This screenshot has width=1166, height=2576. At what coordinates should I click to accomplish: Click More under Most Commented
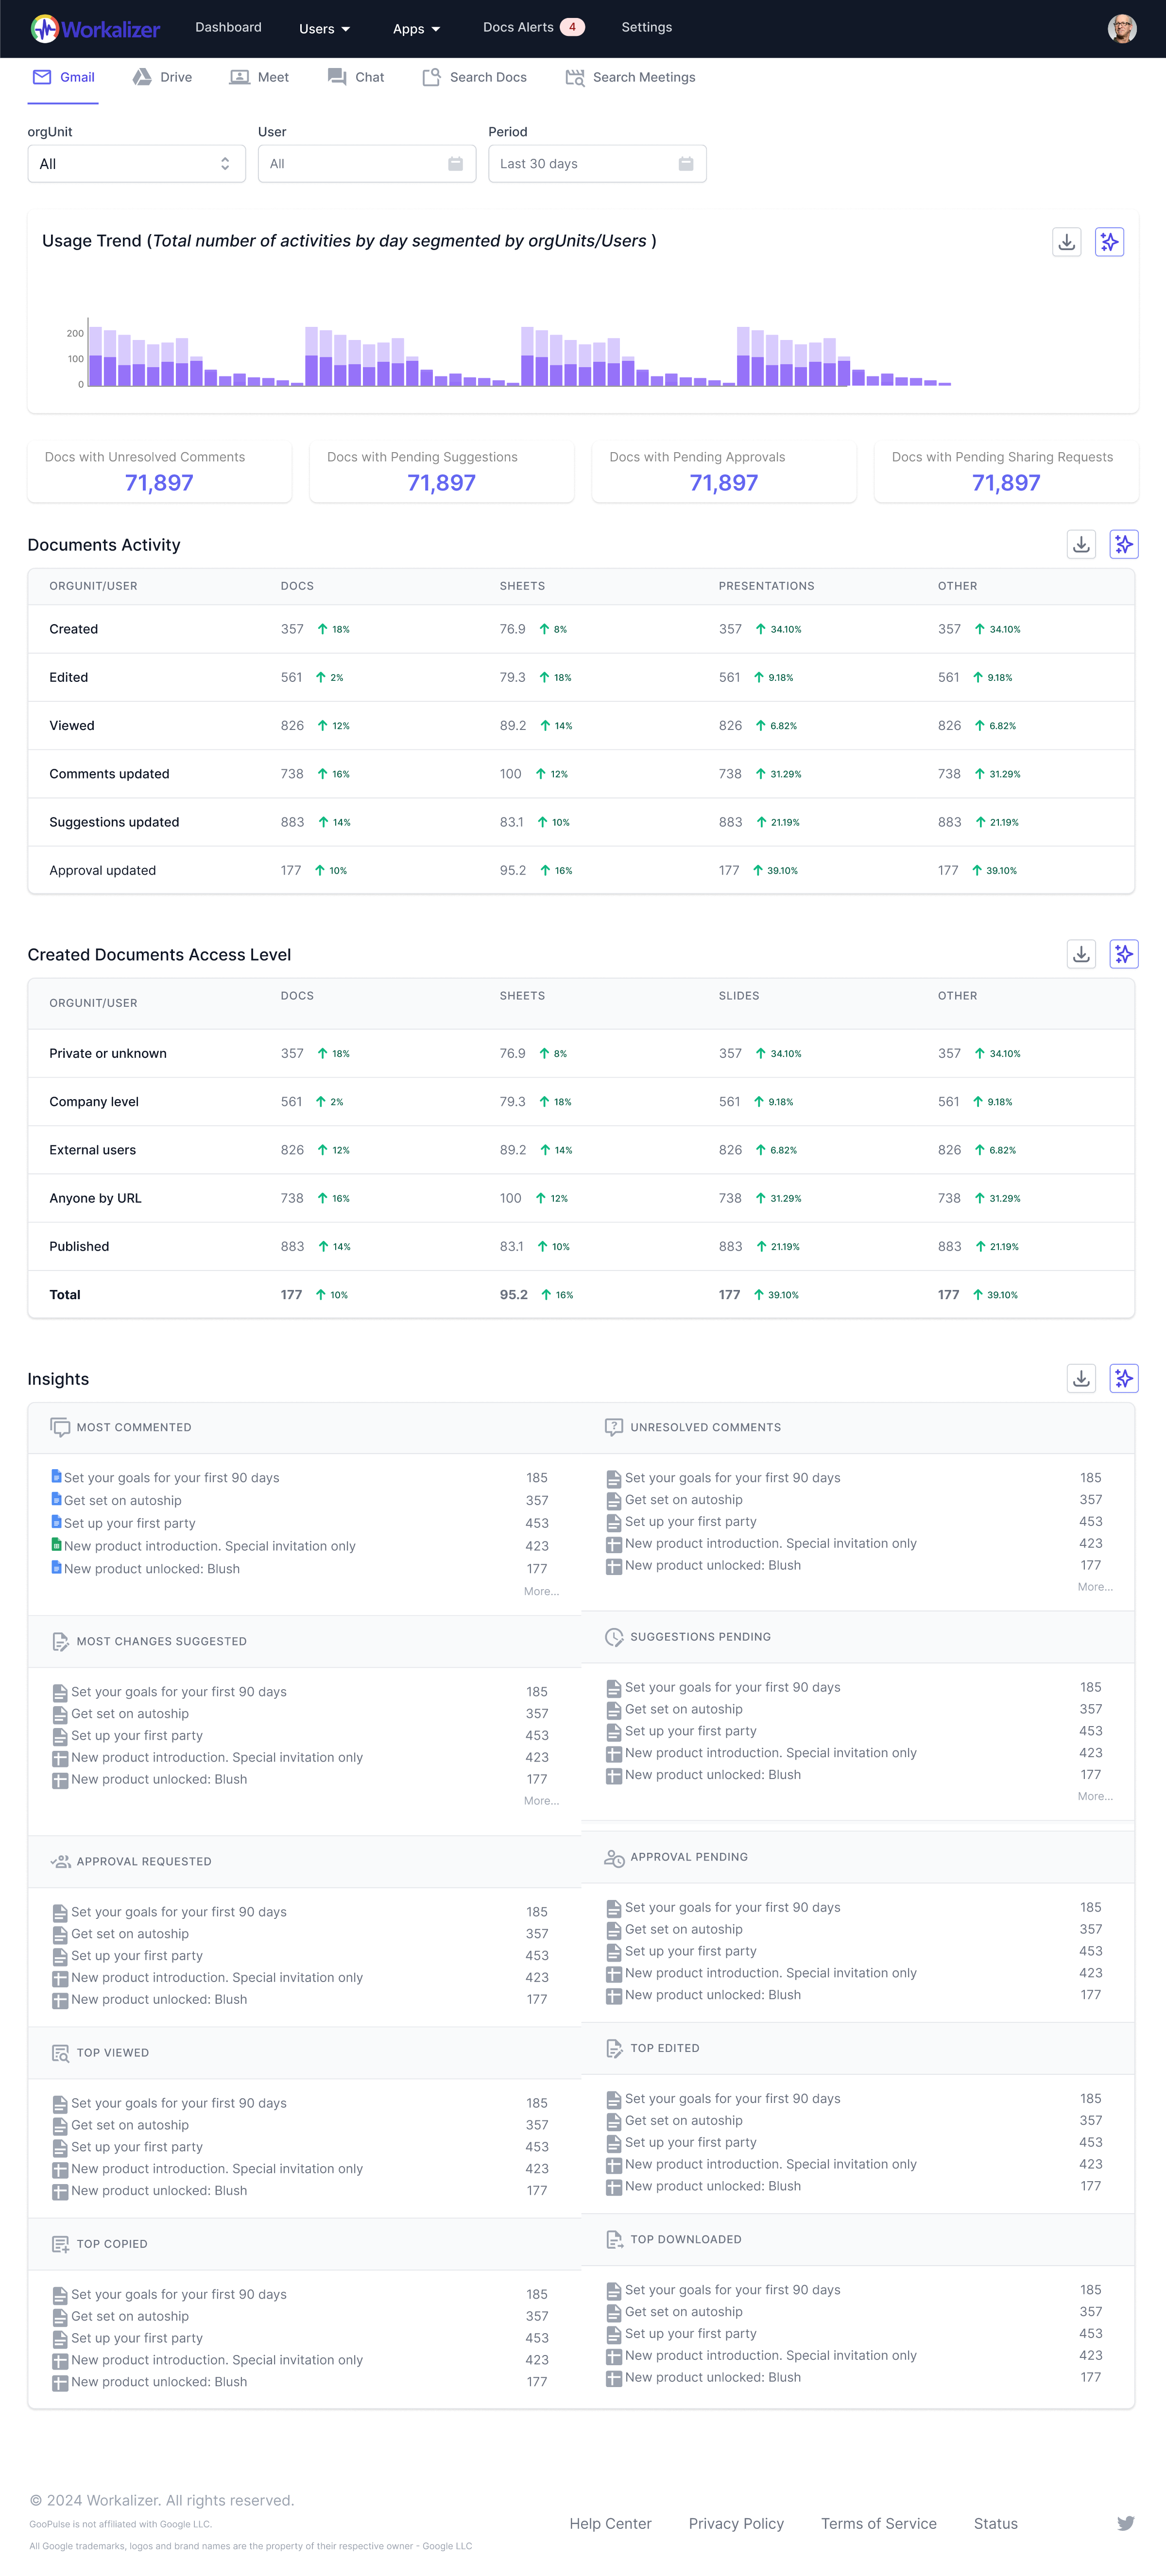tap(541, 1591)
